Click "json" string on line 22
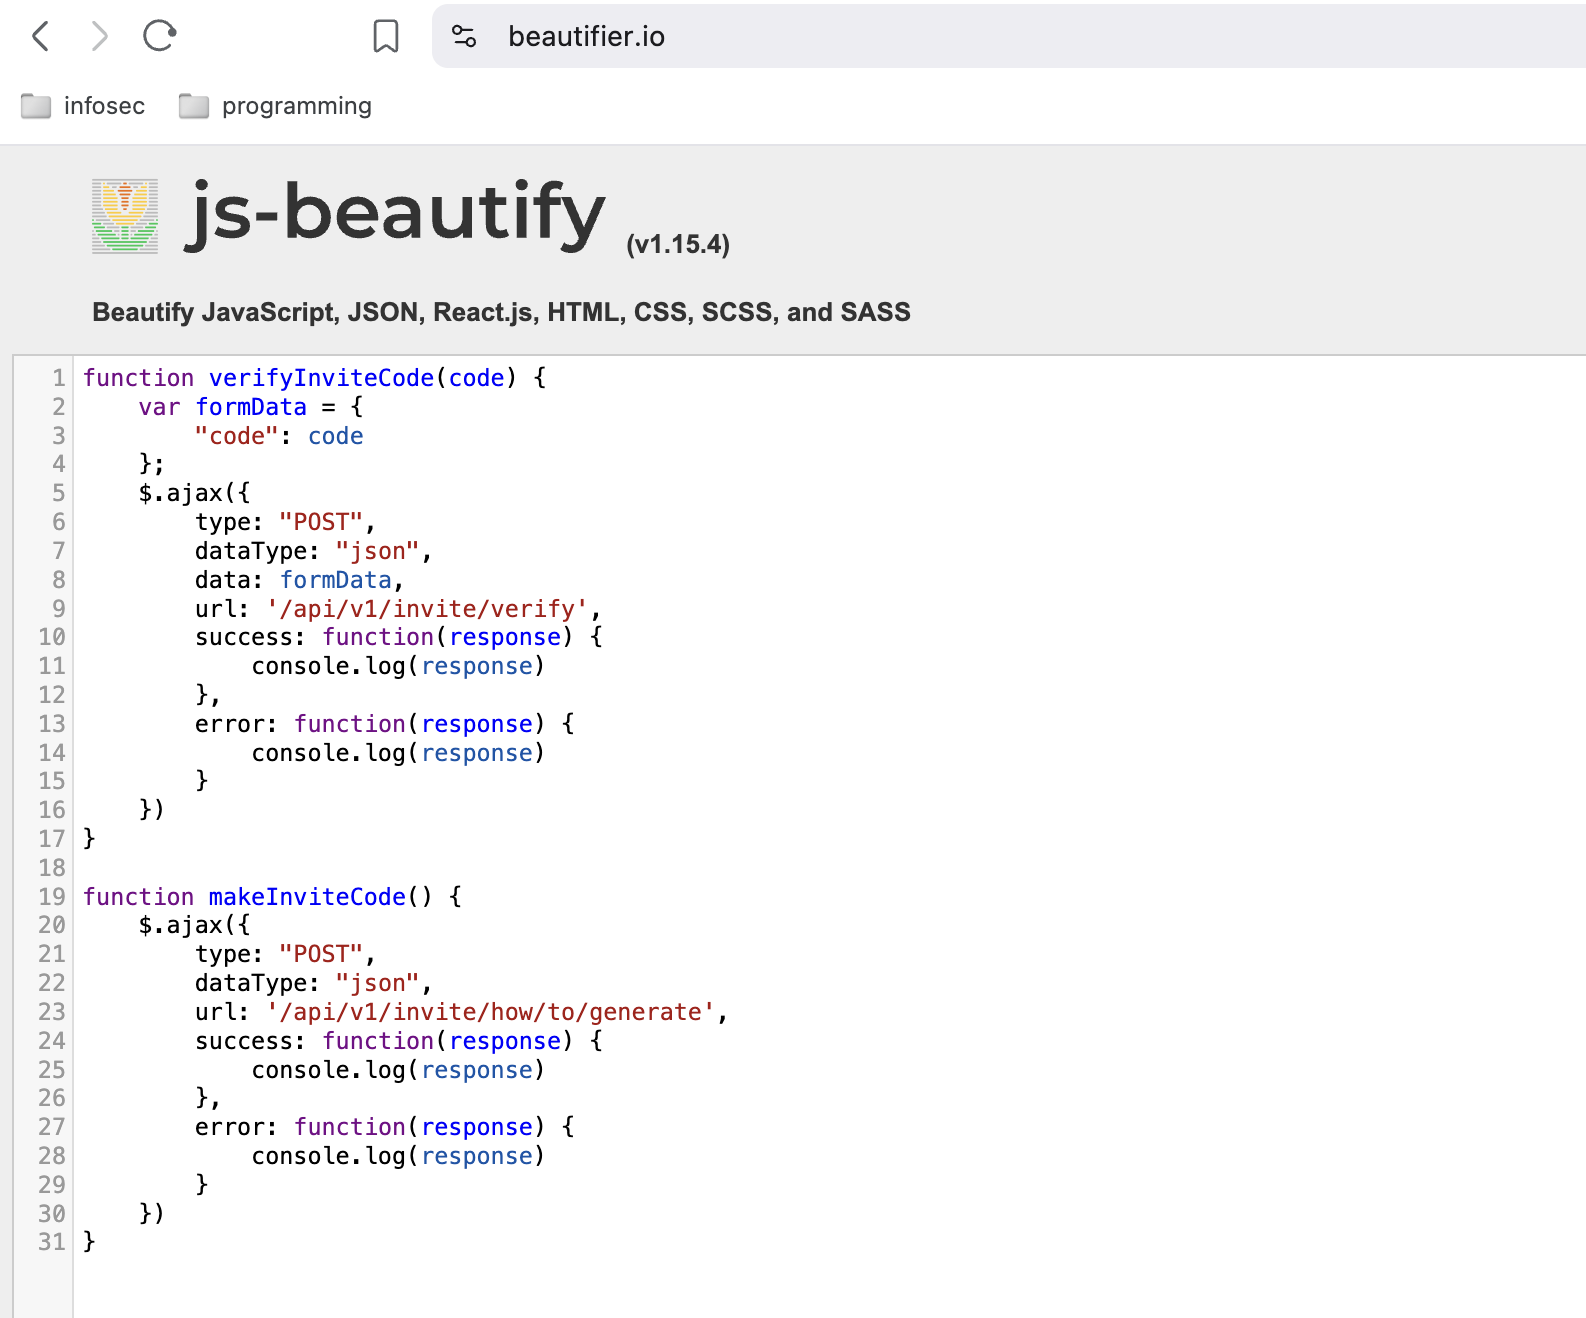1586x1318 pixels. click(x=377, y=983)
